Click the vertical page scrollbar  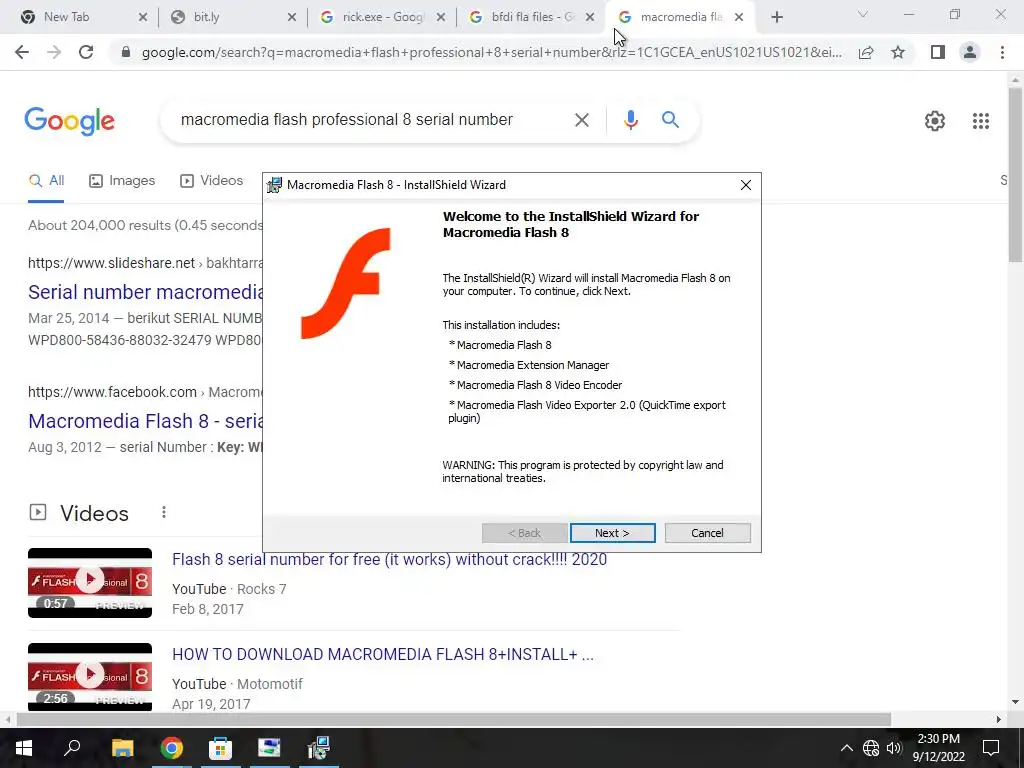click(x=1015, y=175)
